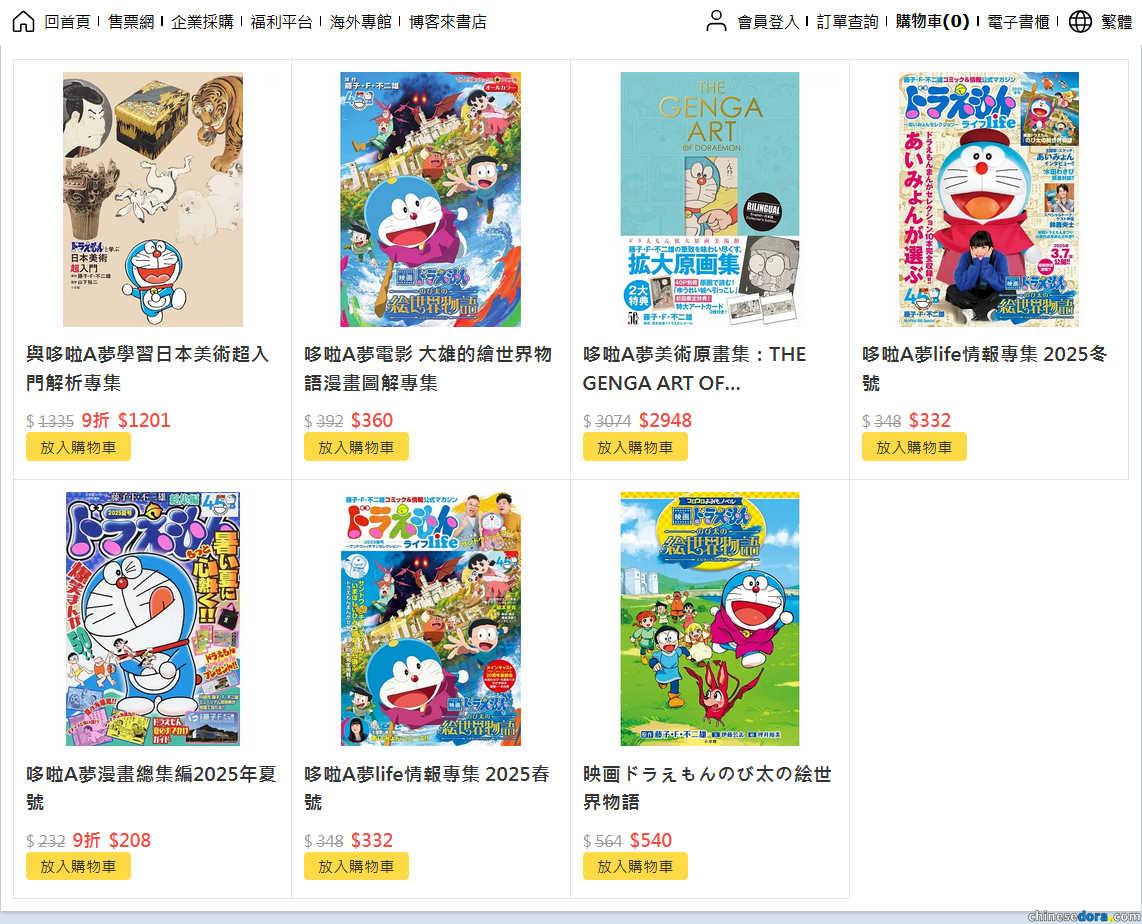
Task: Open 電子書櫃 e-book shelf link
Action: pos(1018,22)
